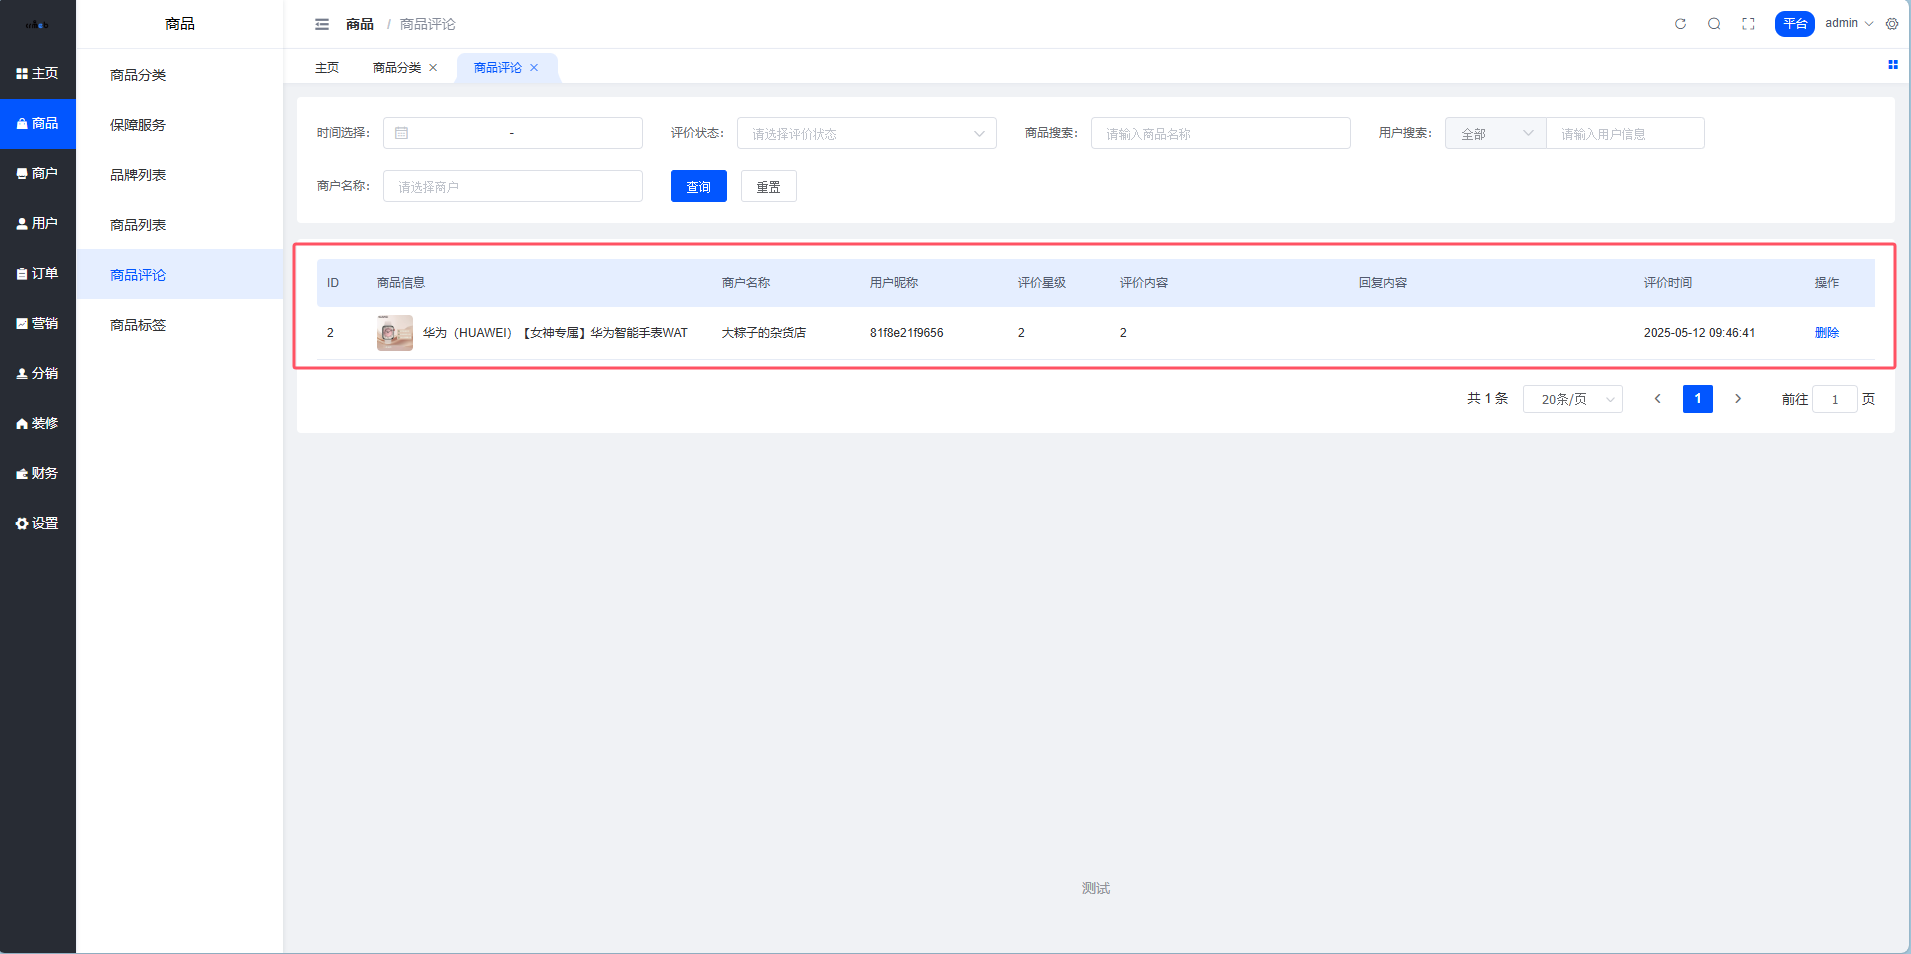Open the settings gear icon top right
The image size is (1911, 954).
coord(1892,24)
